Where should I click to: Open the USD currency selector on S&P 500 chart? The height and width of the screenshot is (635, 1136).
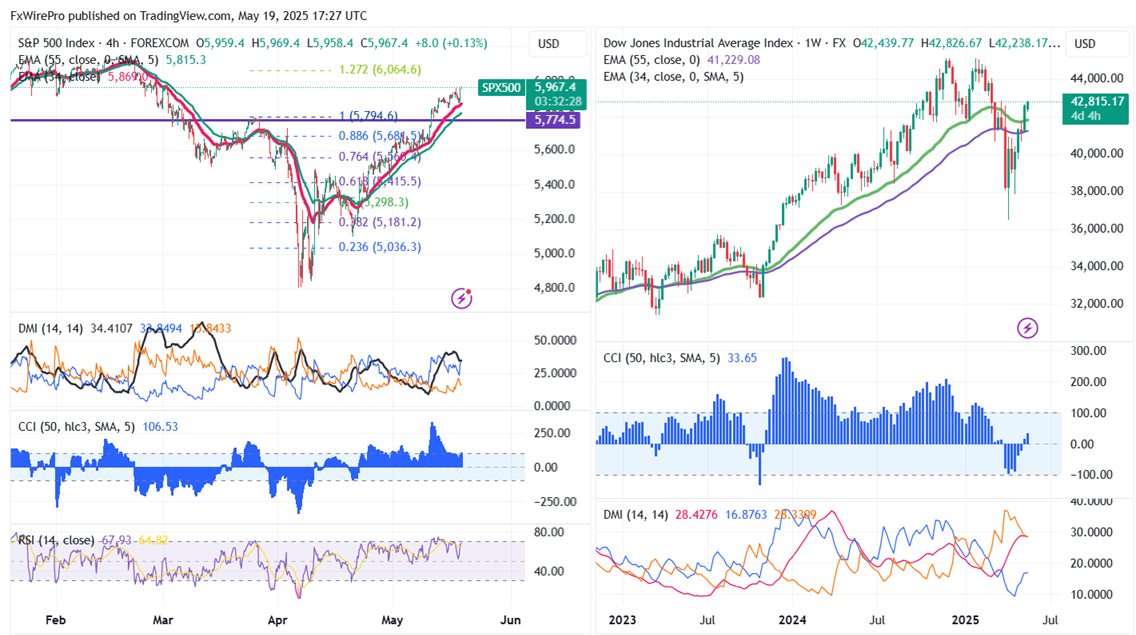pos(549,44)
